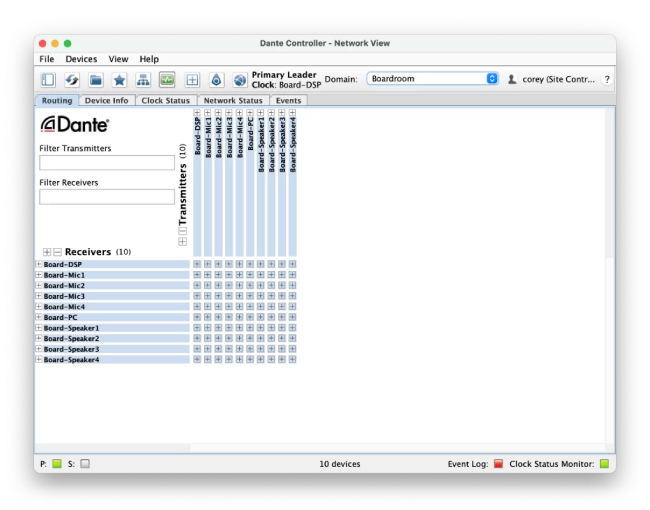Open the Choose Dante Interfaces network icon

click(x=143, y=79)
